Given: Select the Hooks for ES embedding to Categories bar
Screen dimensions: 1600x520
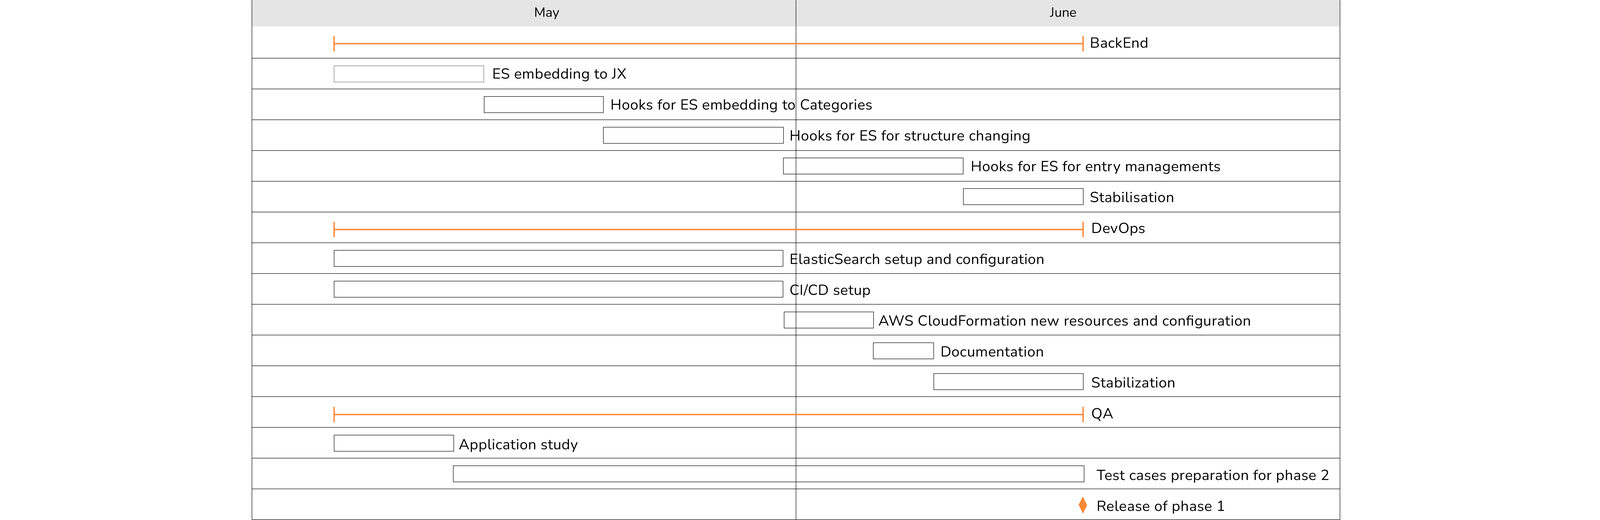Looking at the screenshot, I should pos(544,105).
